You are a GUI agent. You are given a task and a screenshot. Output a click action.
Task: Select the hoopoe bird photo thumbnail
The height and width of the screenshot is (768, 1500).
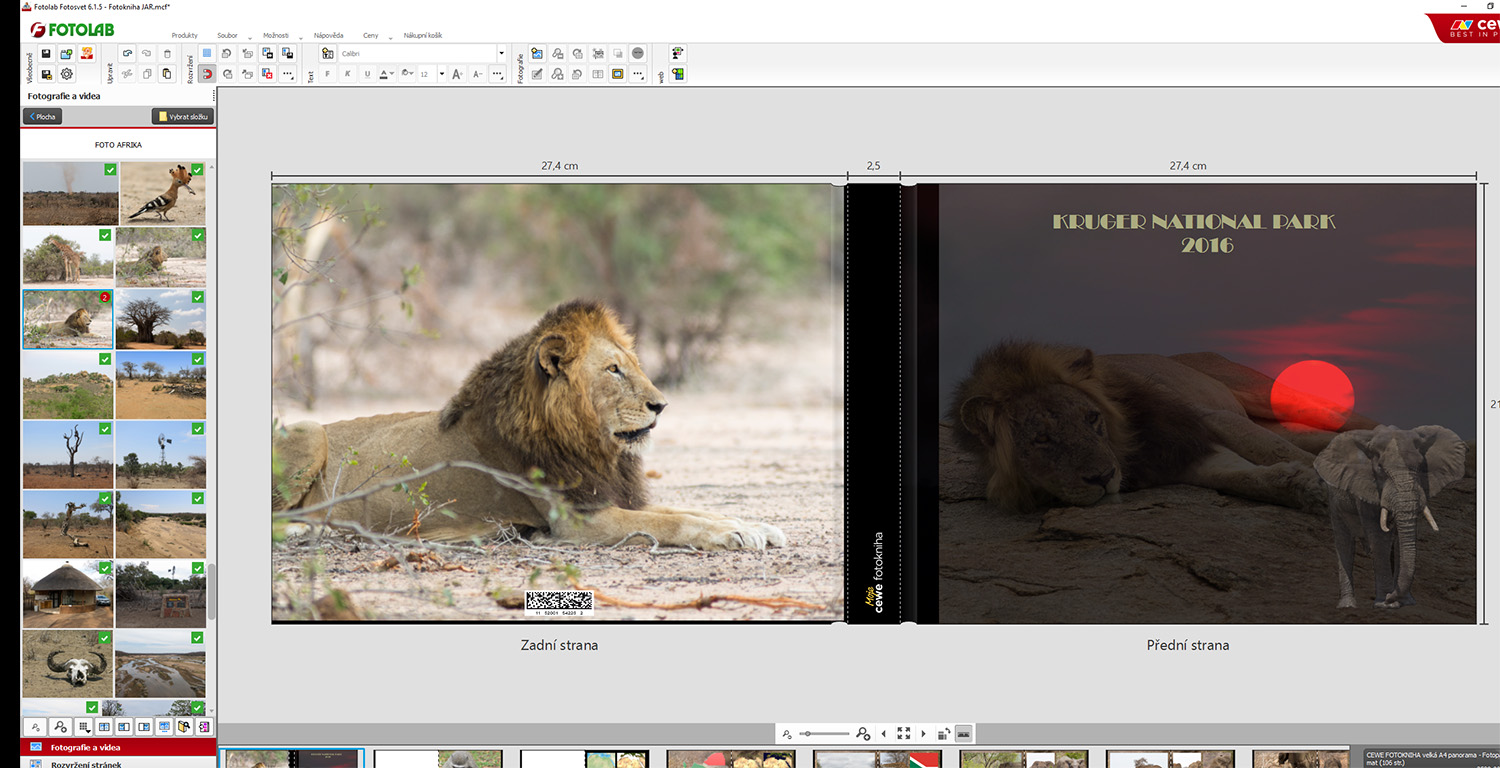coord(162,194)
